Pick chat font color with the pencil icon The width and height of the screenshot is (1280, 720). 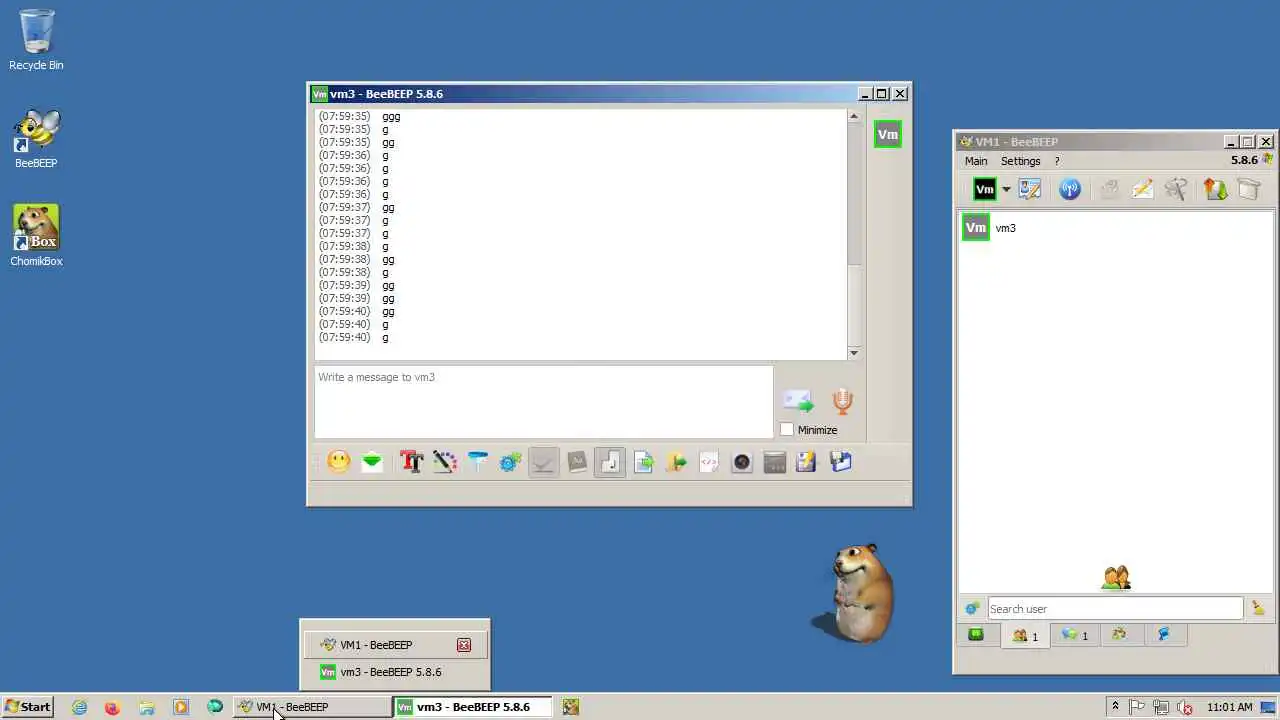(445, 462)
